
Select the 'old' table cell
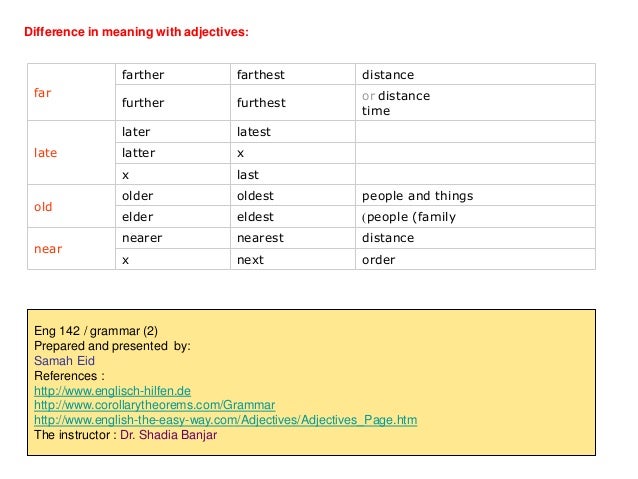pos(72,206)
